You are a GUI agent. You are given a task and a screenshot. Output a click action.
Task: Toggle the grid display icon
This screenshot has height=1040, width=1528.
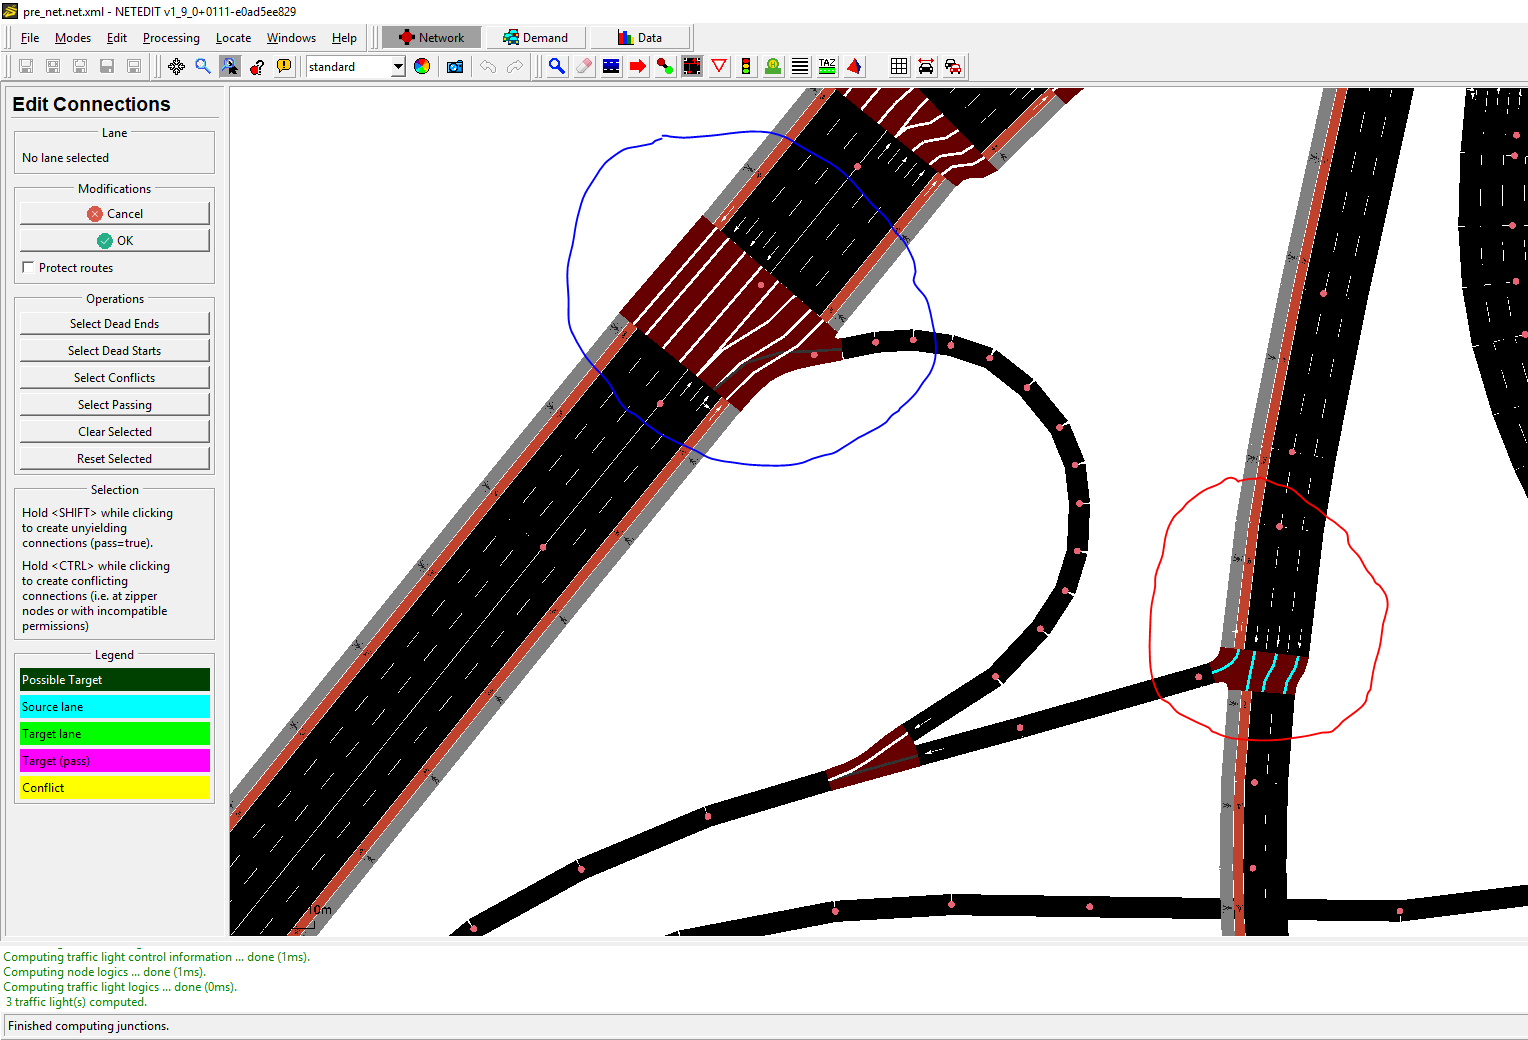(x=899, y=66)
